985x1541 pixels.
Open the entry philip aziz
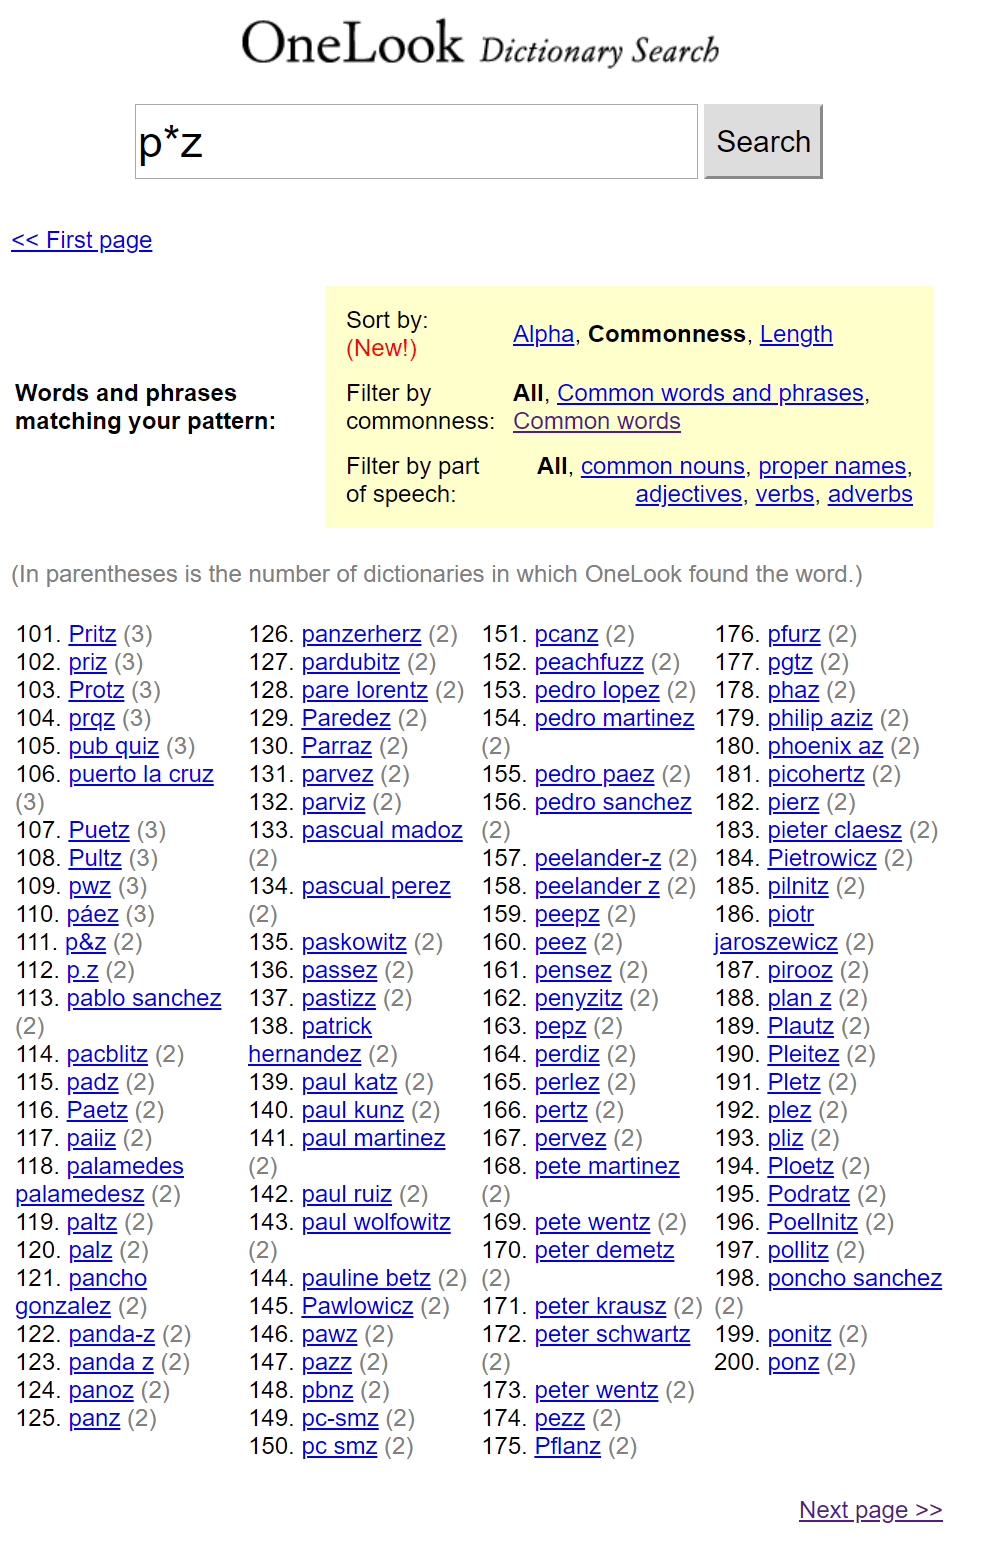click(x=820, y=718)
